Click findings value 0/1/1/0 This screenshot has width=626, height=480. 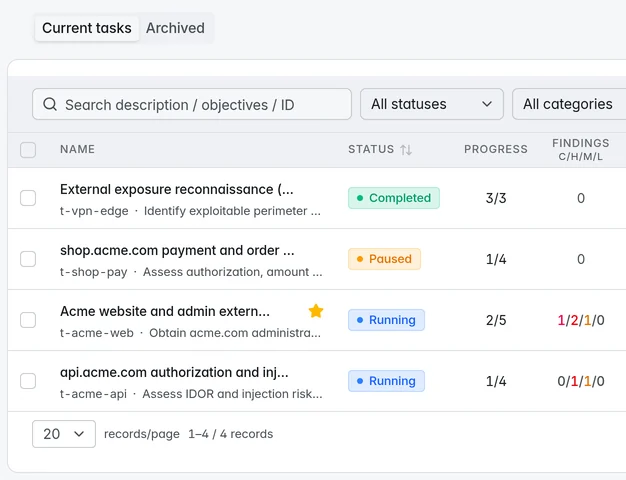click(x=581, y=381)
